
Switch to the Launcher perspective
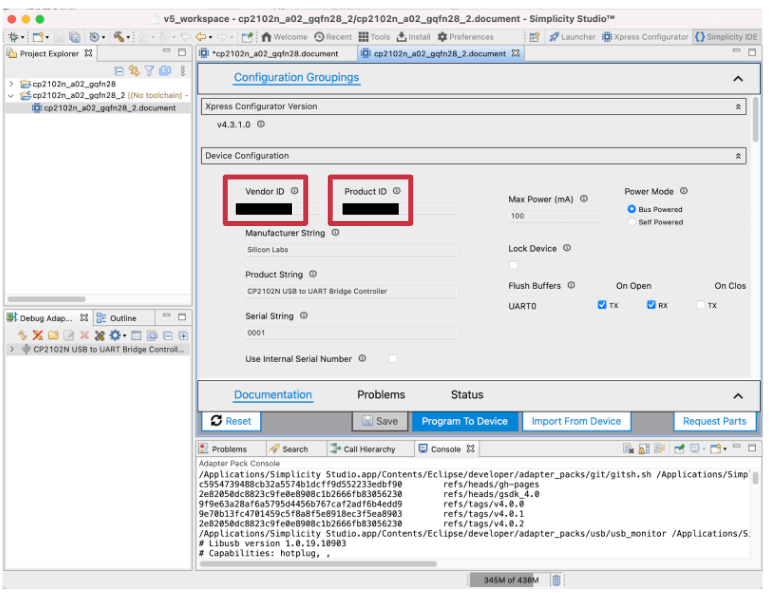pos(573,37)
